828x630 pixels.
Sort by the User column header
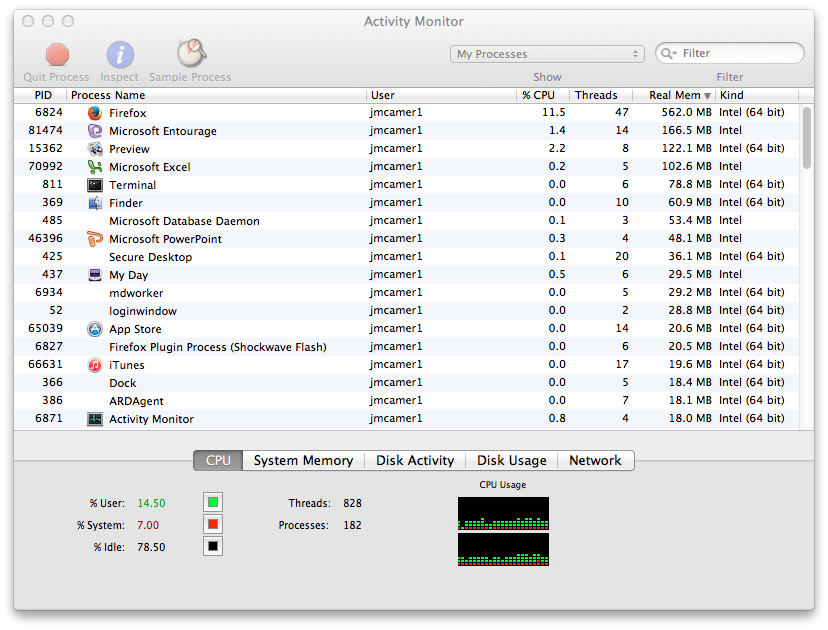pyautogui.click(x=441, y=95)
